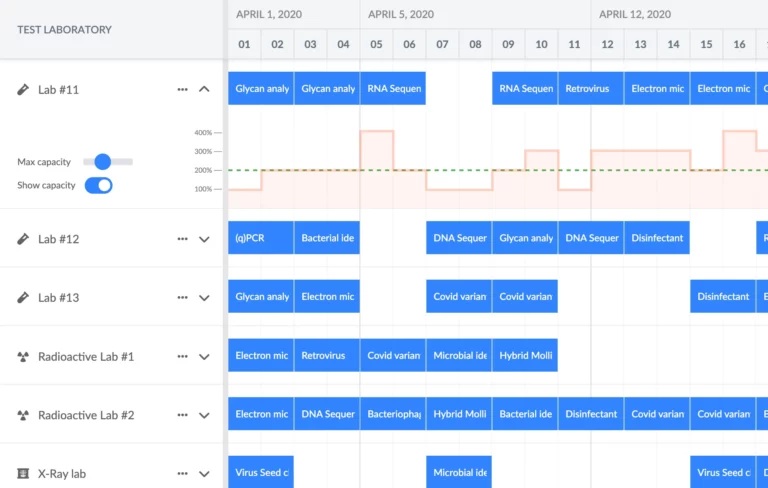This screenshot has height=488, width=768.
Task: Click the Max capacity slider handle
Action: click(102, 161)
